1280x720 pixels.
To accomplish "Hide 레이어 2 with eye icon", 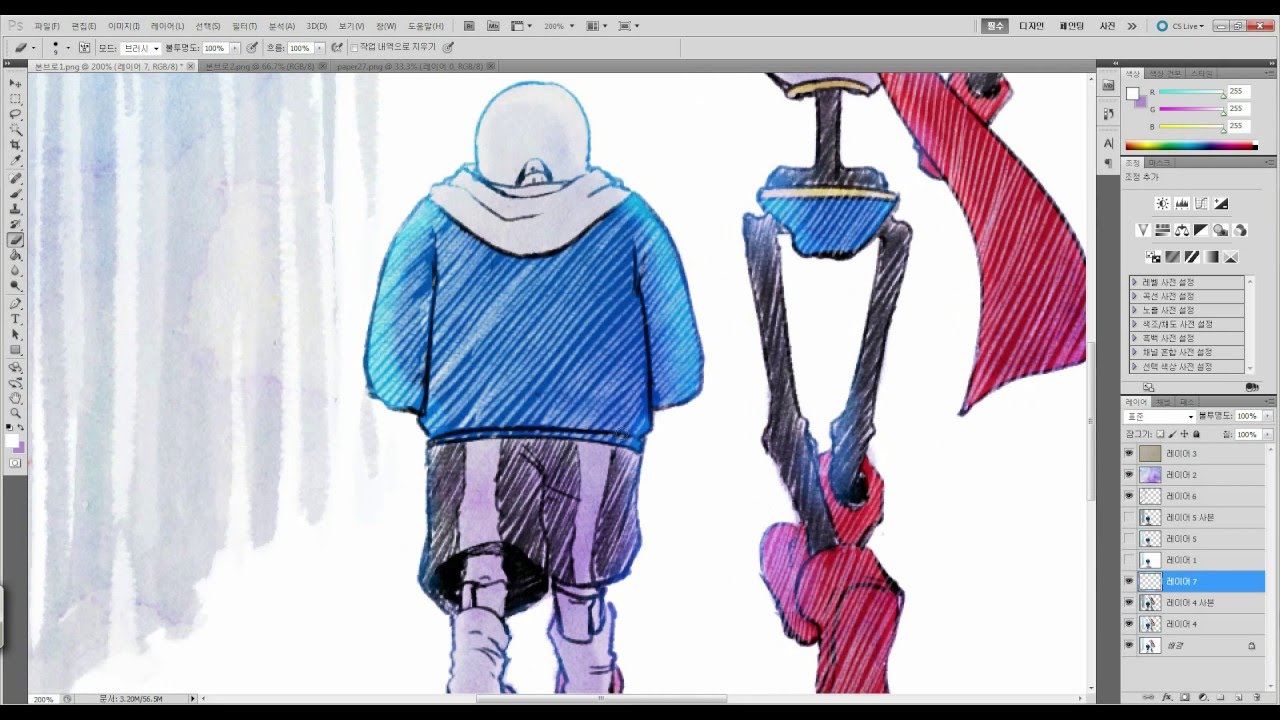I will 1129,475.
